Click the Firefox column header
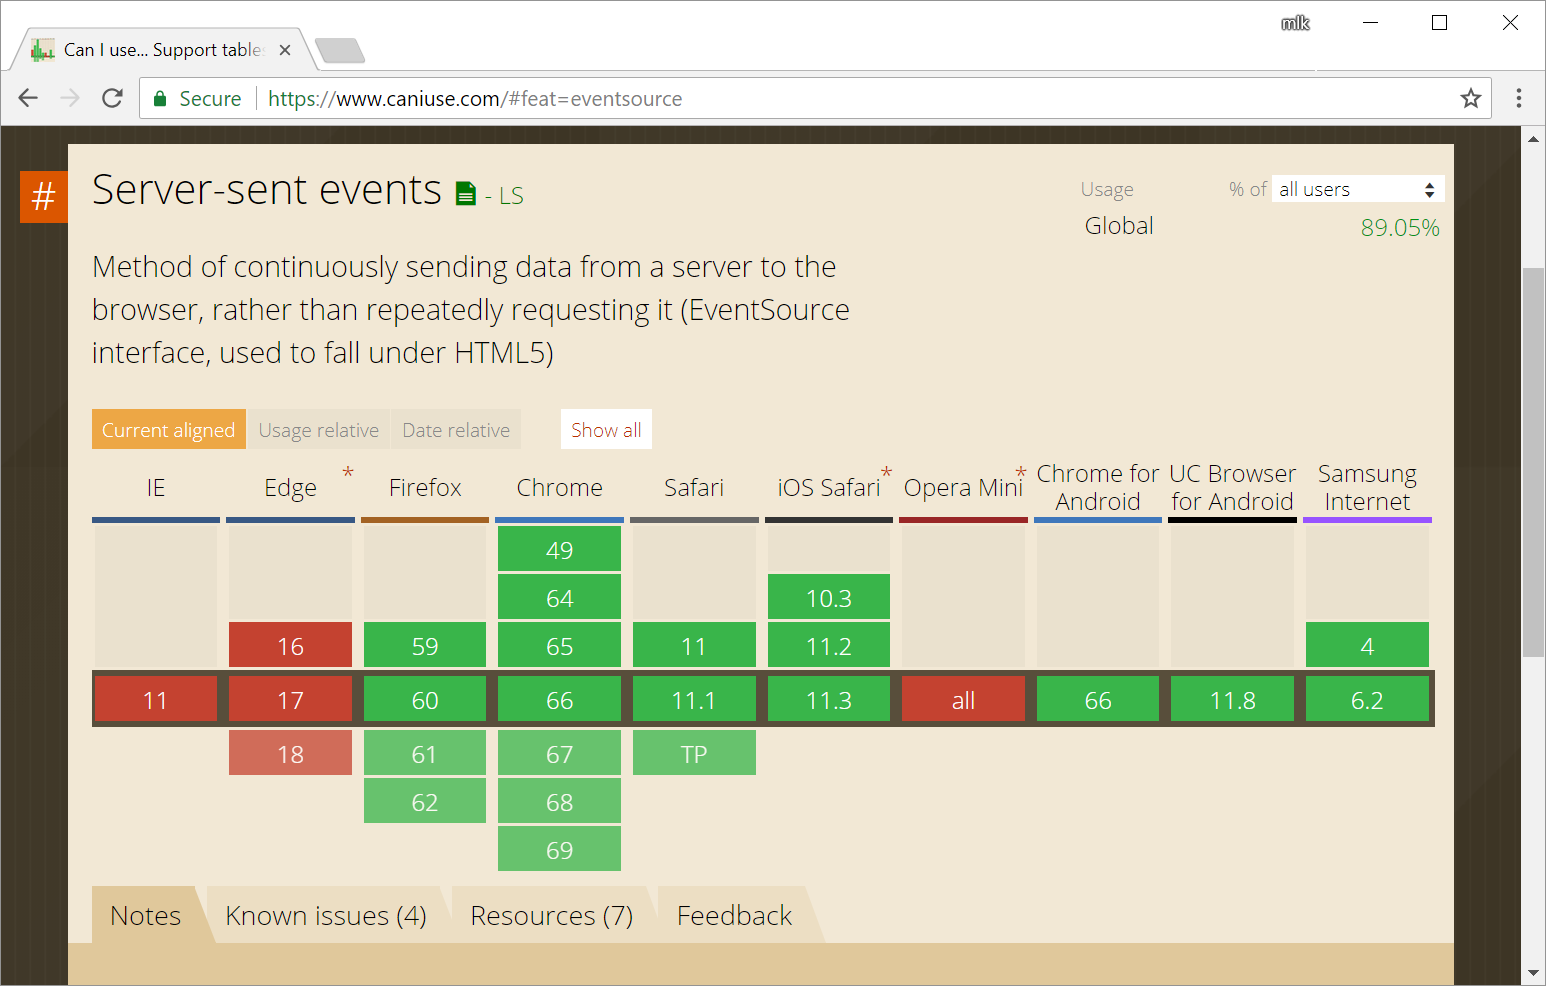The width and height of the screenshot is (1546, 986). (x=425, y=487)
